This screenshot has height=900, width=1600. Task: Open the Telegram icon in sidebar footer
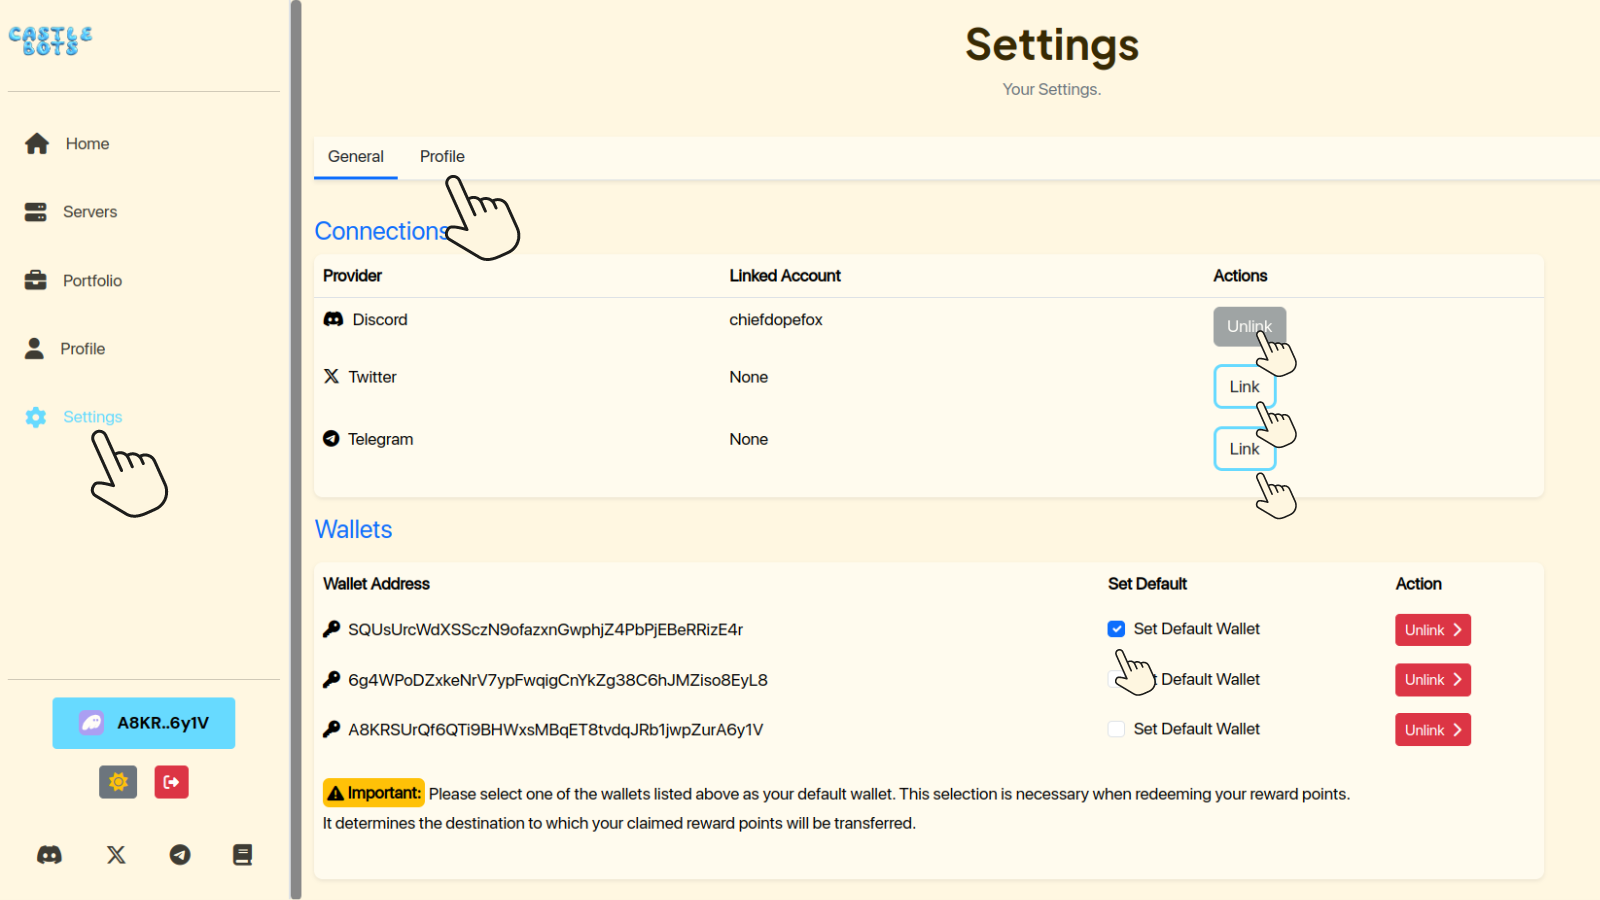point(180,855)
